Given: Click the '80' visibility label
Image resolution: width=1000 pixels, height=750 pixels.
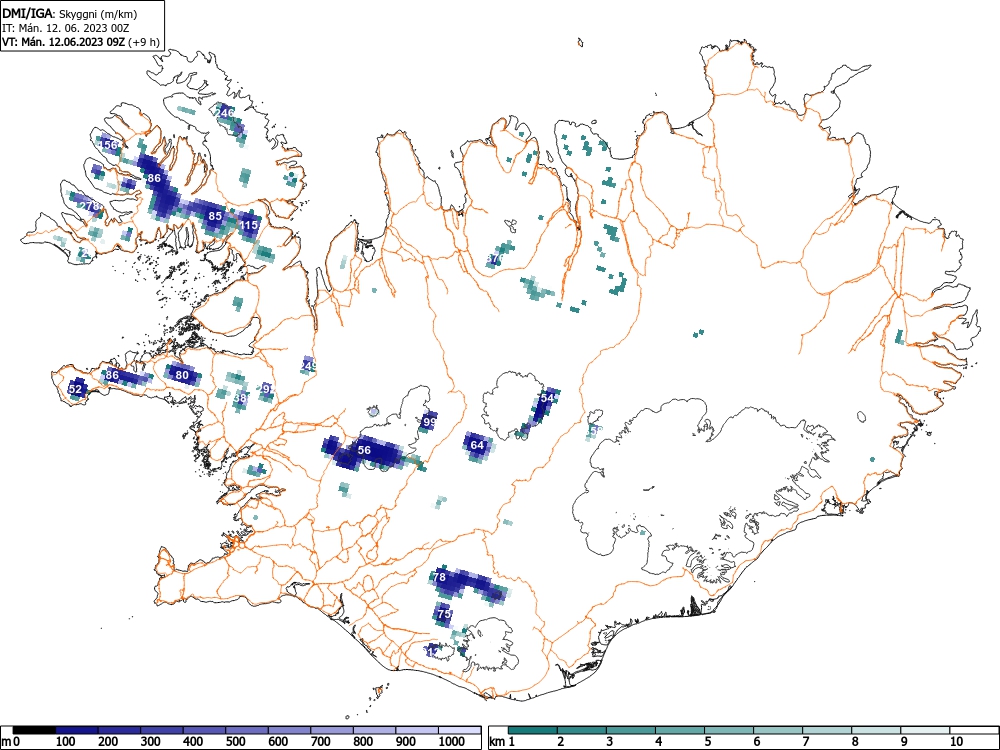Looking at the screenshot, I should pos(182,375).
